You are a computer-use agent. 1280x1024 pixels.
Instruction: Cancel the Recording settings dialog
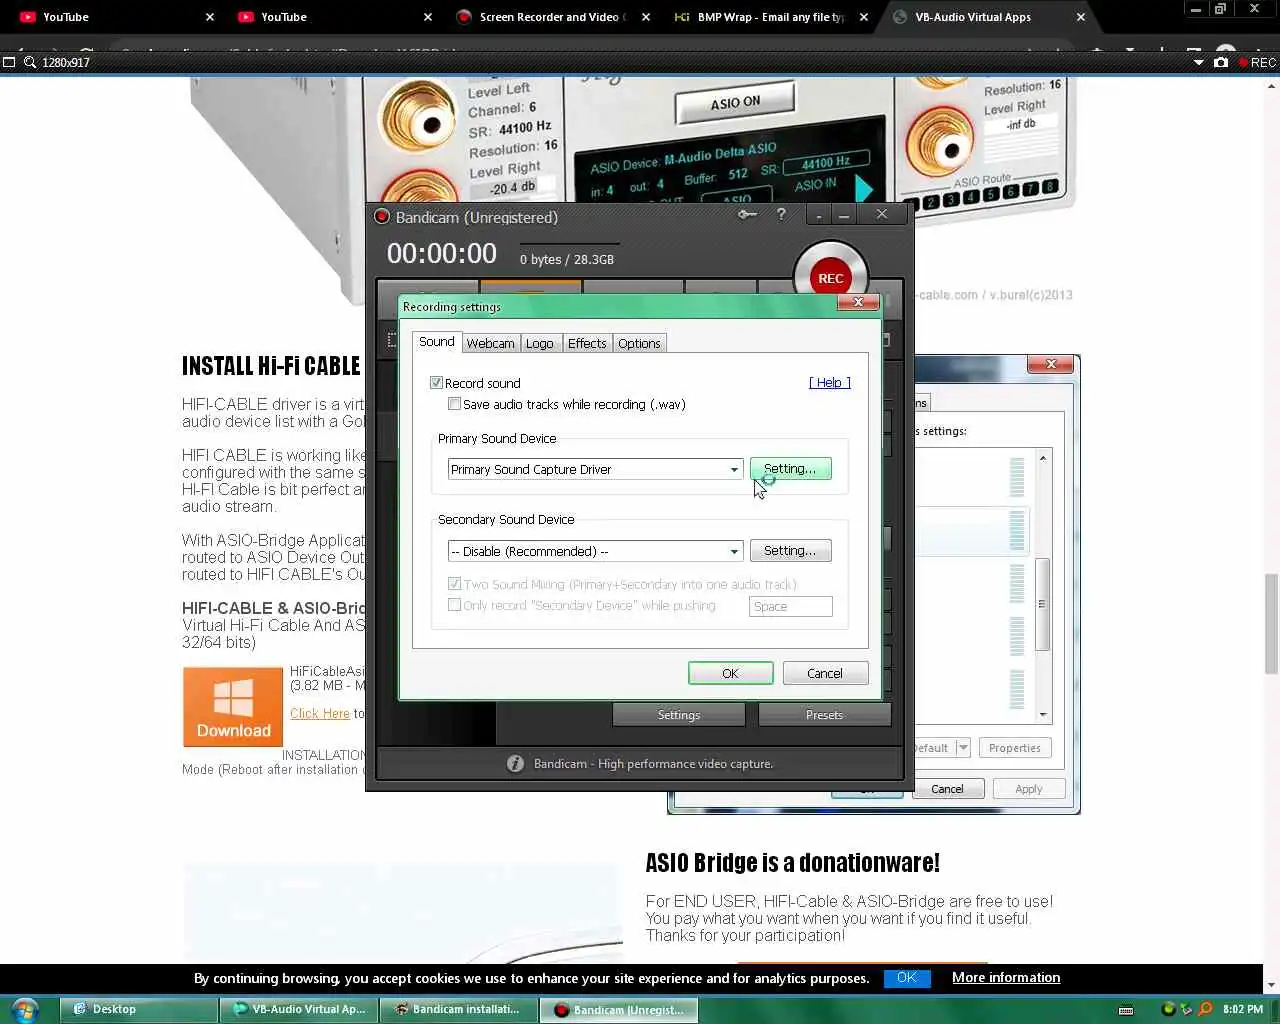(x=825, y=673)
